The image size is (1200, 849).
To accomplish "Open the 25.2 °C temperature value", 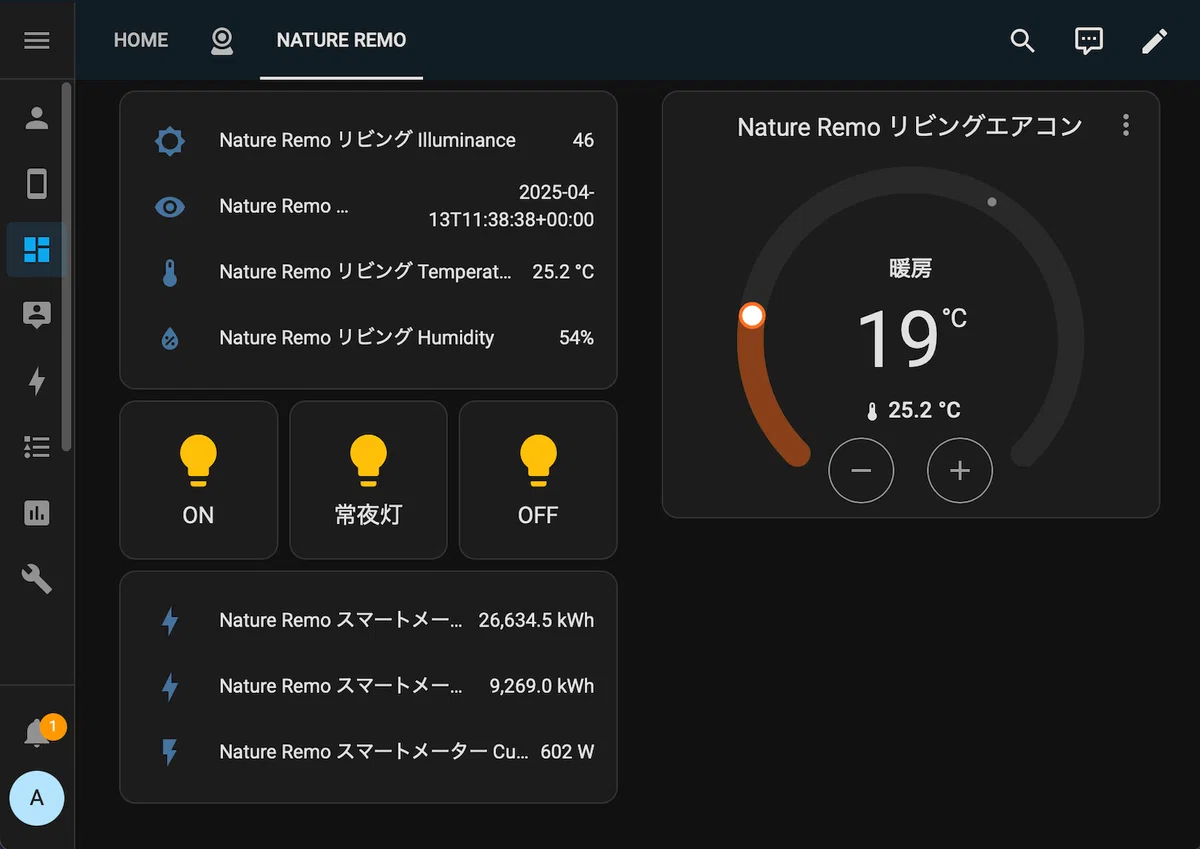I will pos(563,272).
